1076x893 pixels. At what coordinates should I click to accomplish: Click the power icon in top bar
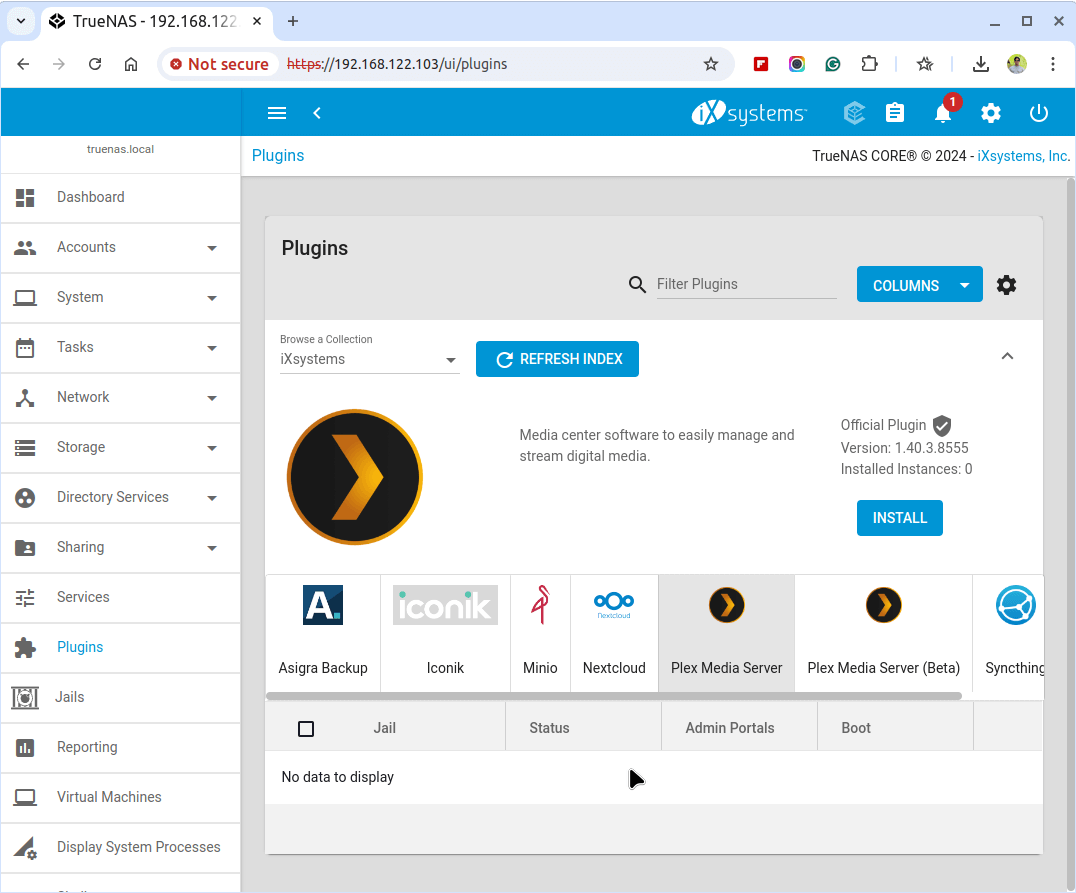(x=1039, y=113)
